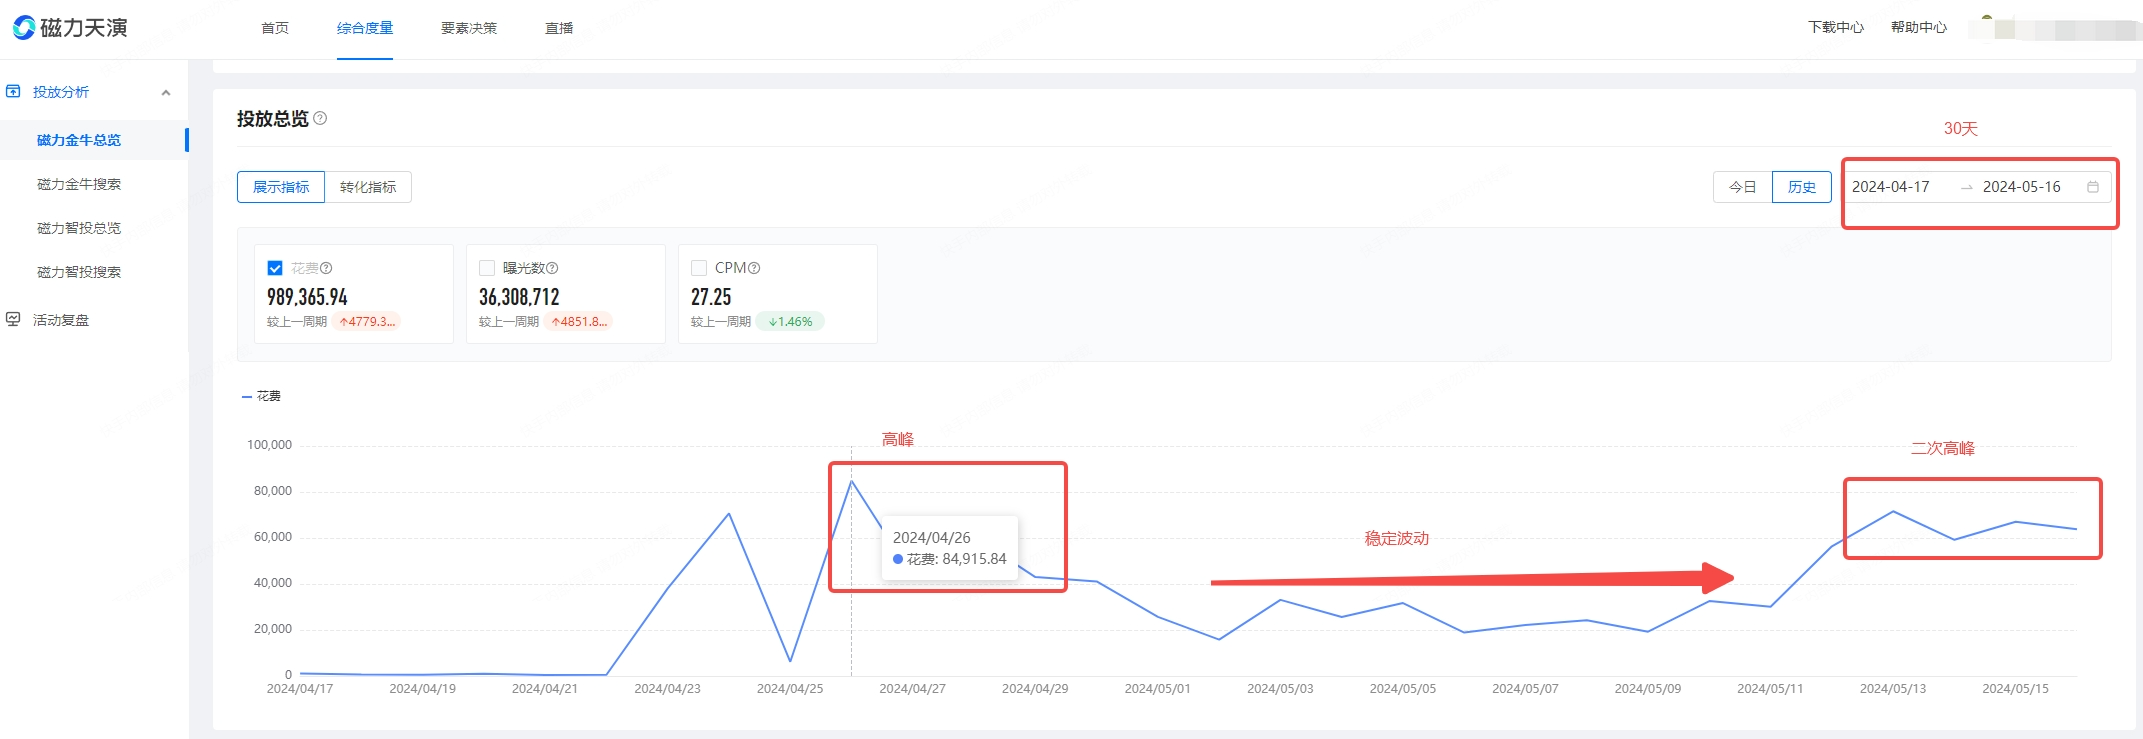Open 磁力金牛搜索 in the sidebar

pyautogui.click(x=79, y=184)
